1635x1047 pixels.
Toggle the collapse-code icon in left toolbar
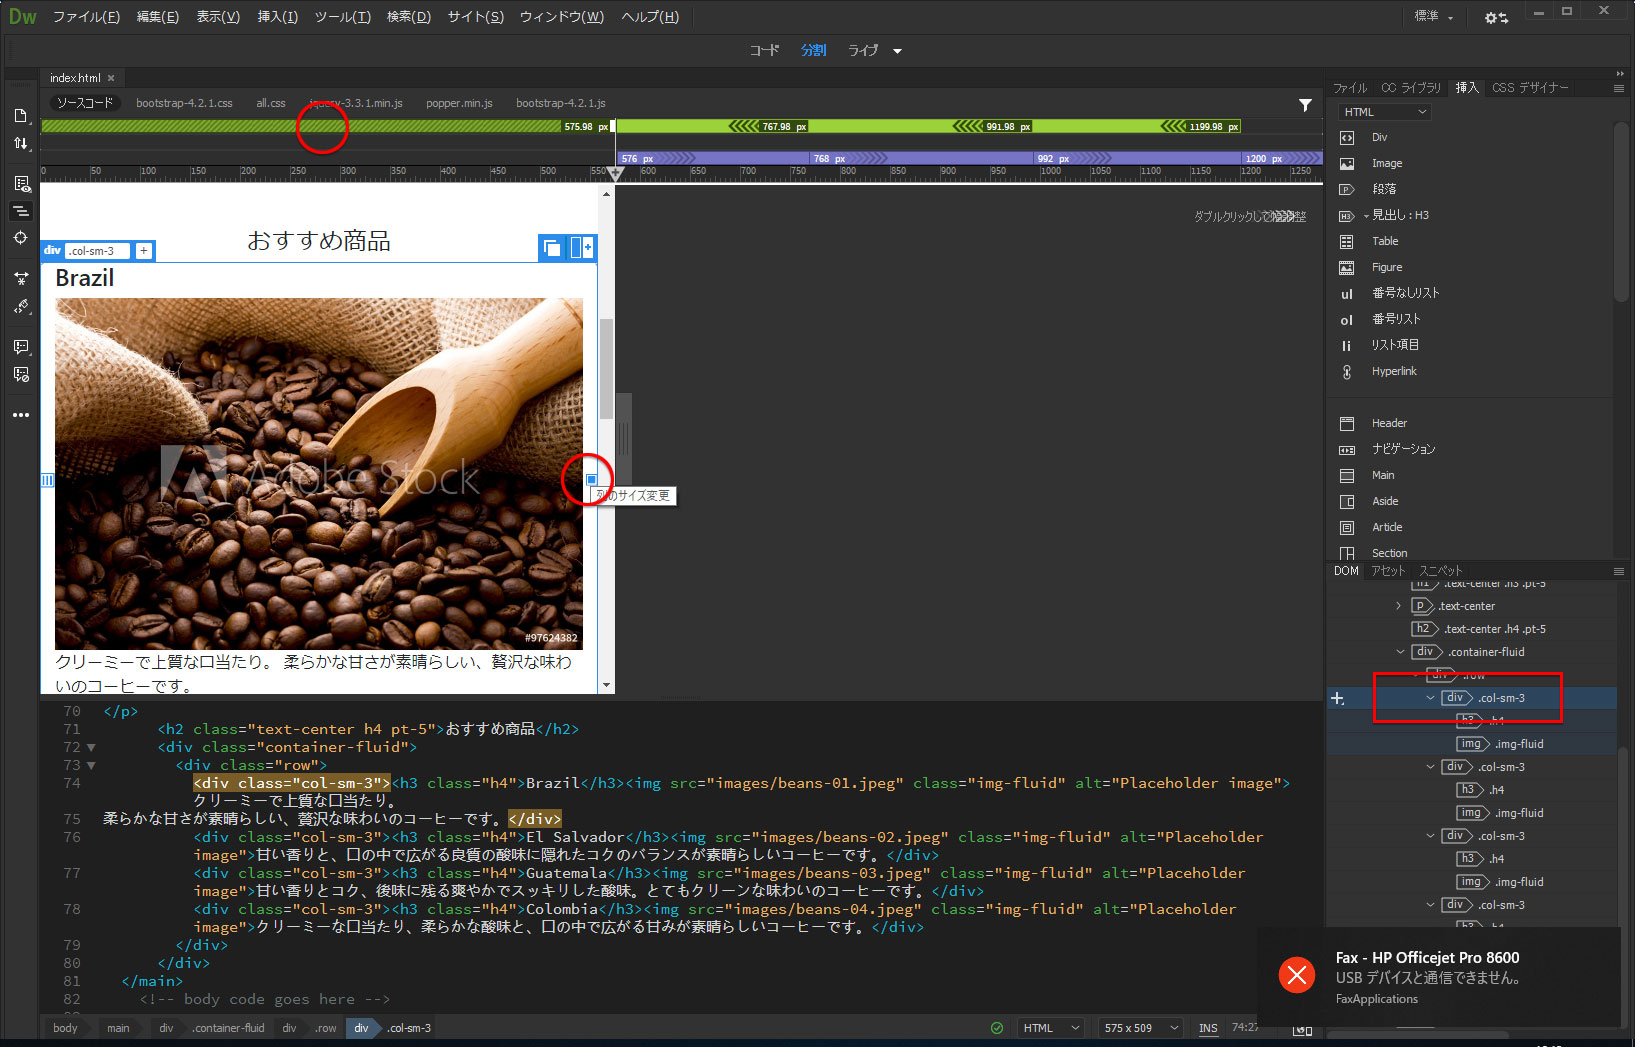point(21,211)
